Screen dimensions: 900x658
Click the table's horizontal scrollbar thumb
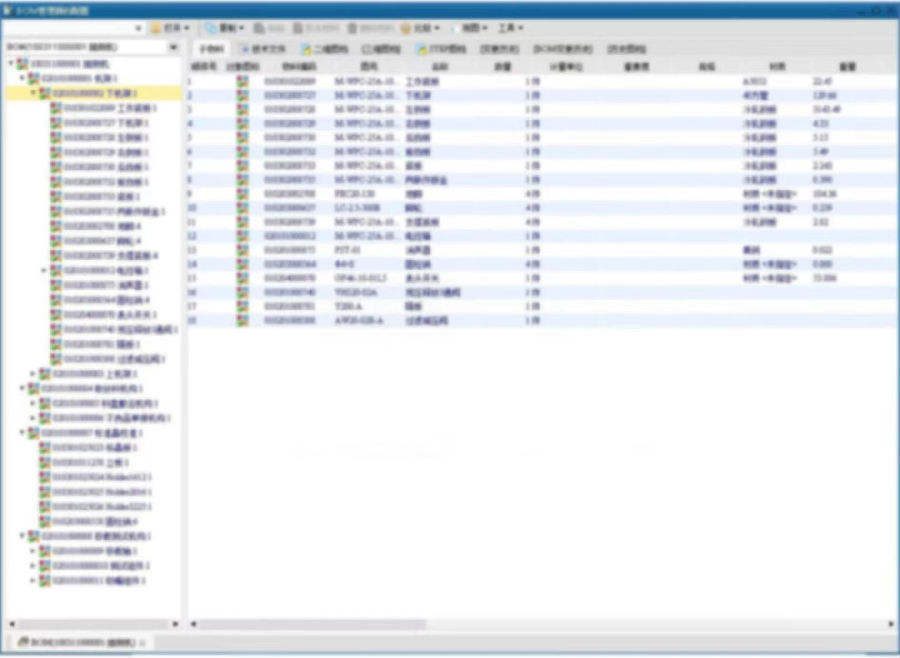click(x=313, y=624)
